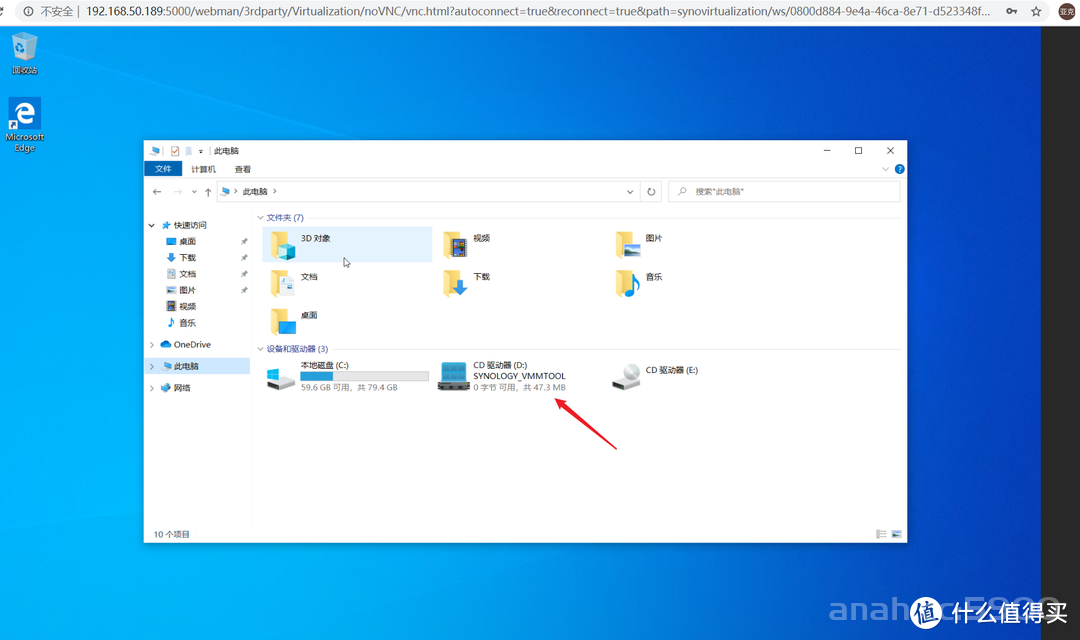Click 10 个项目 status bar text
The image size is (1080, 640).
point(172,535)
